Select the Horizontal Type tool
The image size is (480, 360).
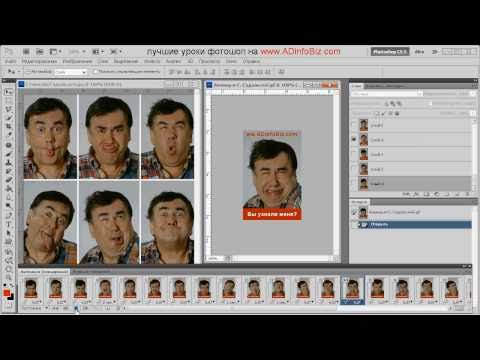coord(9,224)
